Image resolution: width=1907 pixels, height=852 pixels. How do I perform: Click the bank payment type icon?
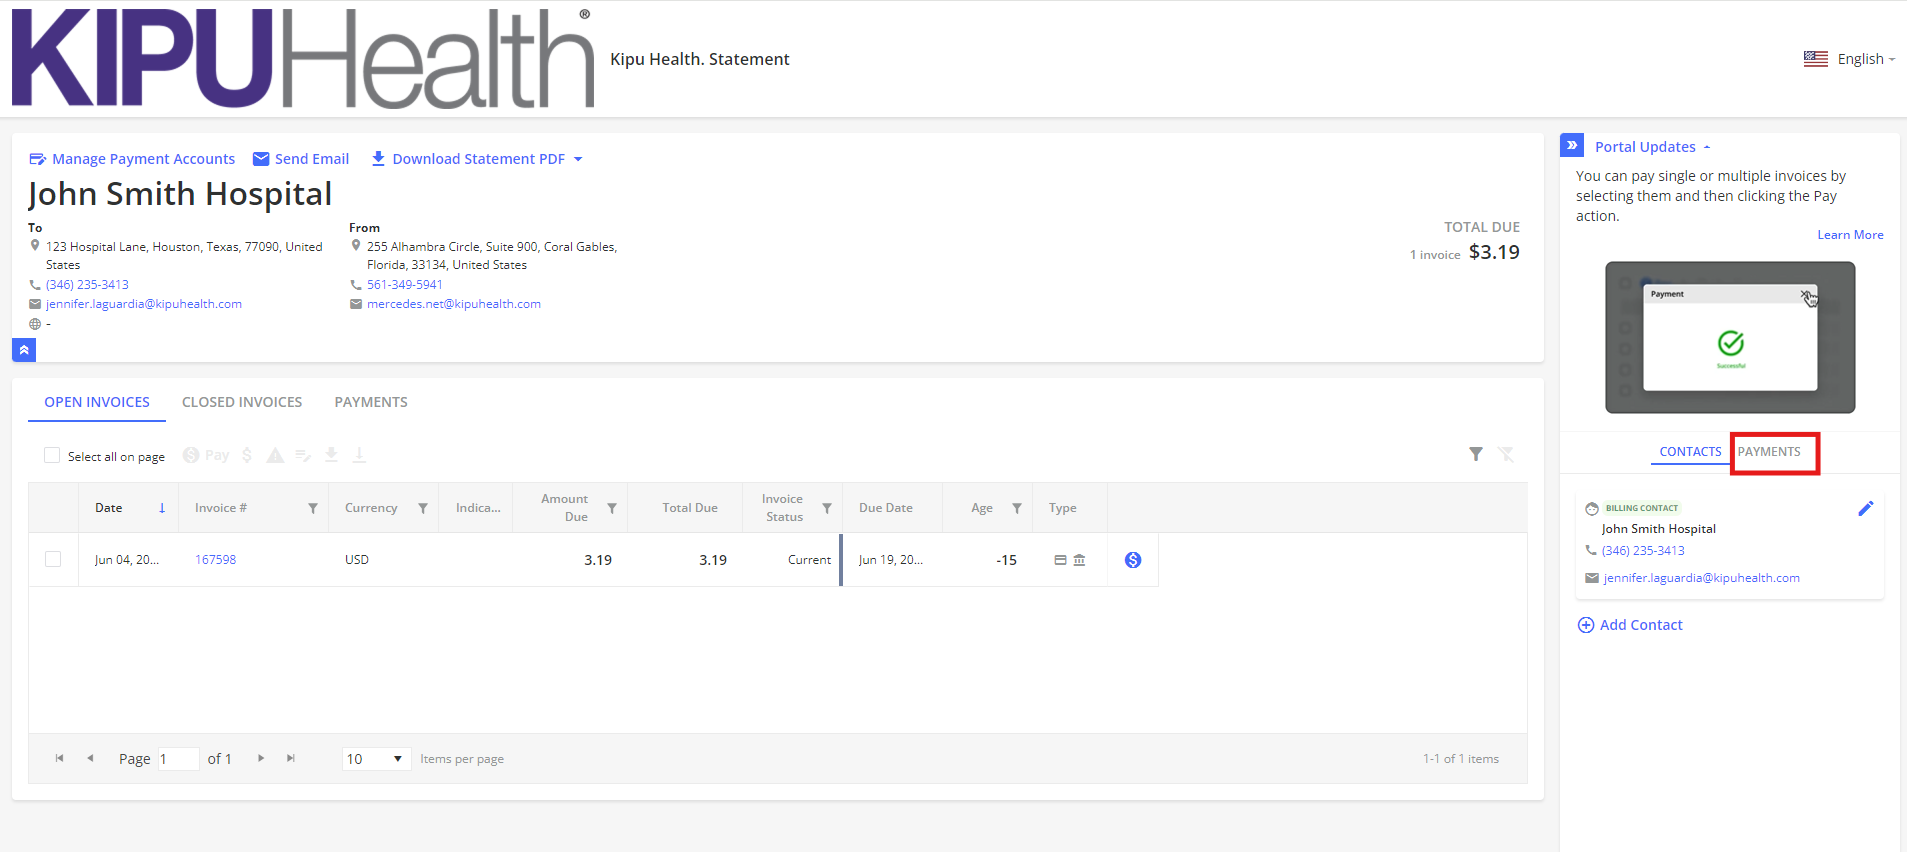point(1079,560)
